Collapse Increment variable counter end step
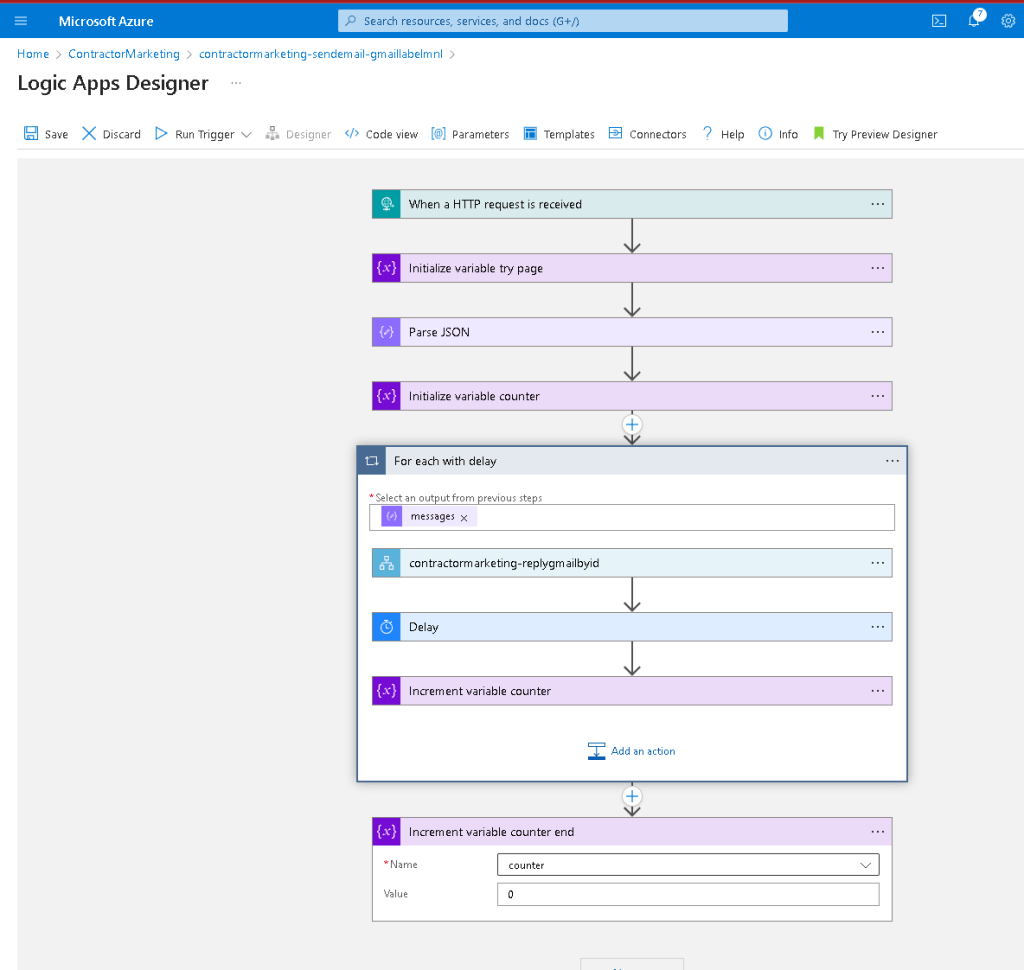Image resolution: width=1024 pixels, height=970 pixels. pyautogui.click(x=632, y=832)
